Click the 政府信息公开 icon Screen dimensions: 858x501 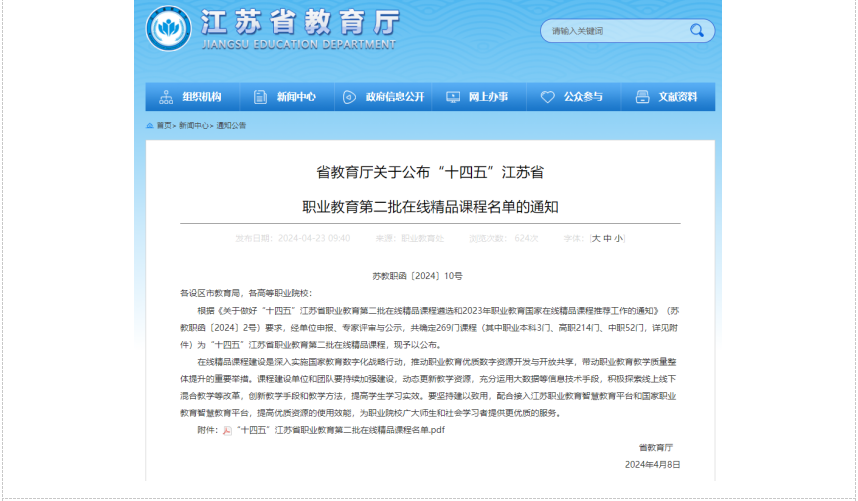pos(349,97)
